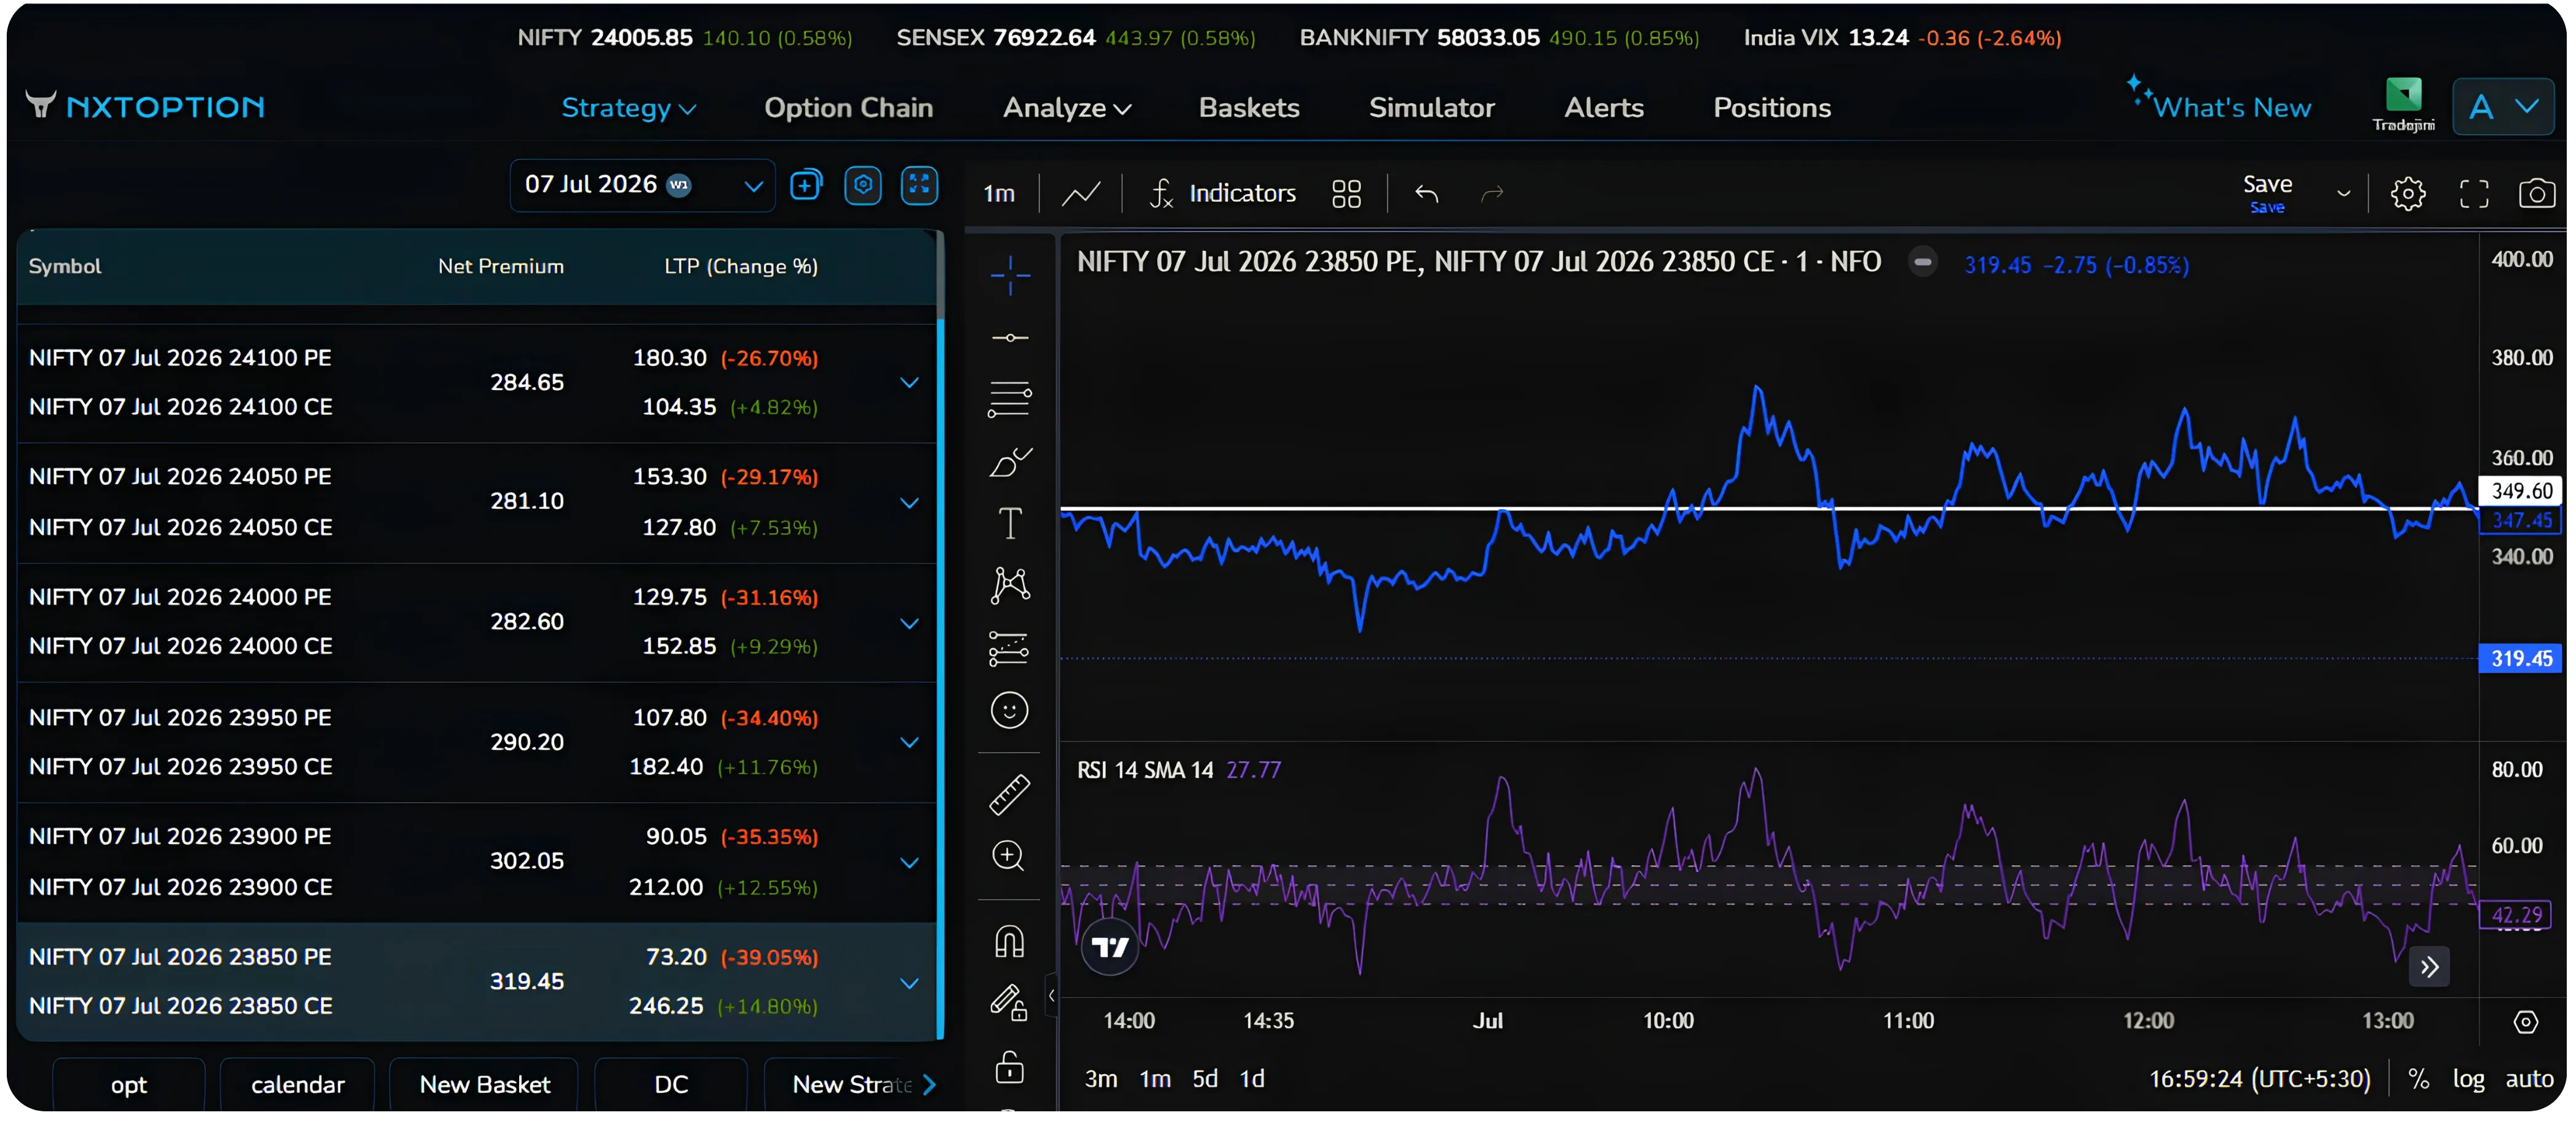Activate the zoom in tool
The height and width of the screenshot is (1123, 2576).
pyautogui.click(x=1008, y=856)
